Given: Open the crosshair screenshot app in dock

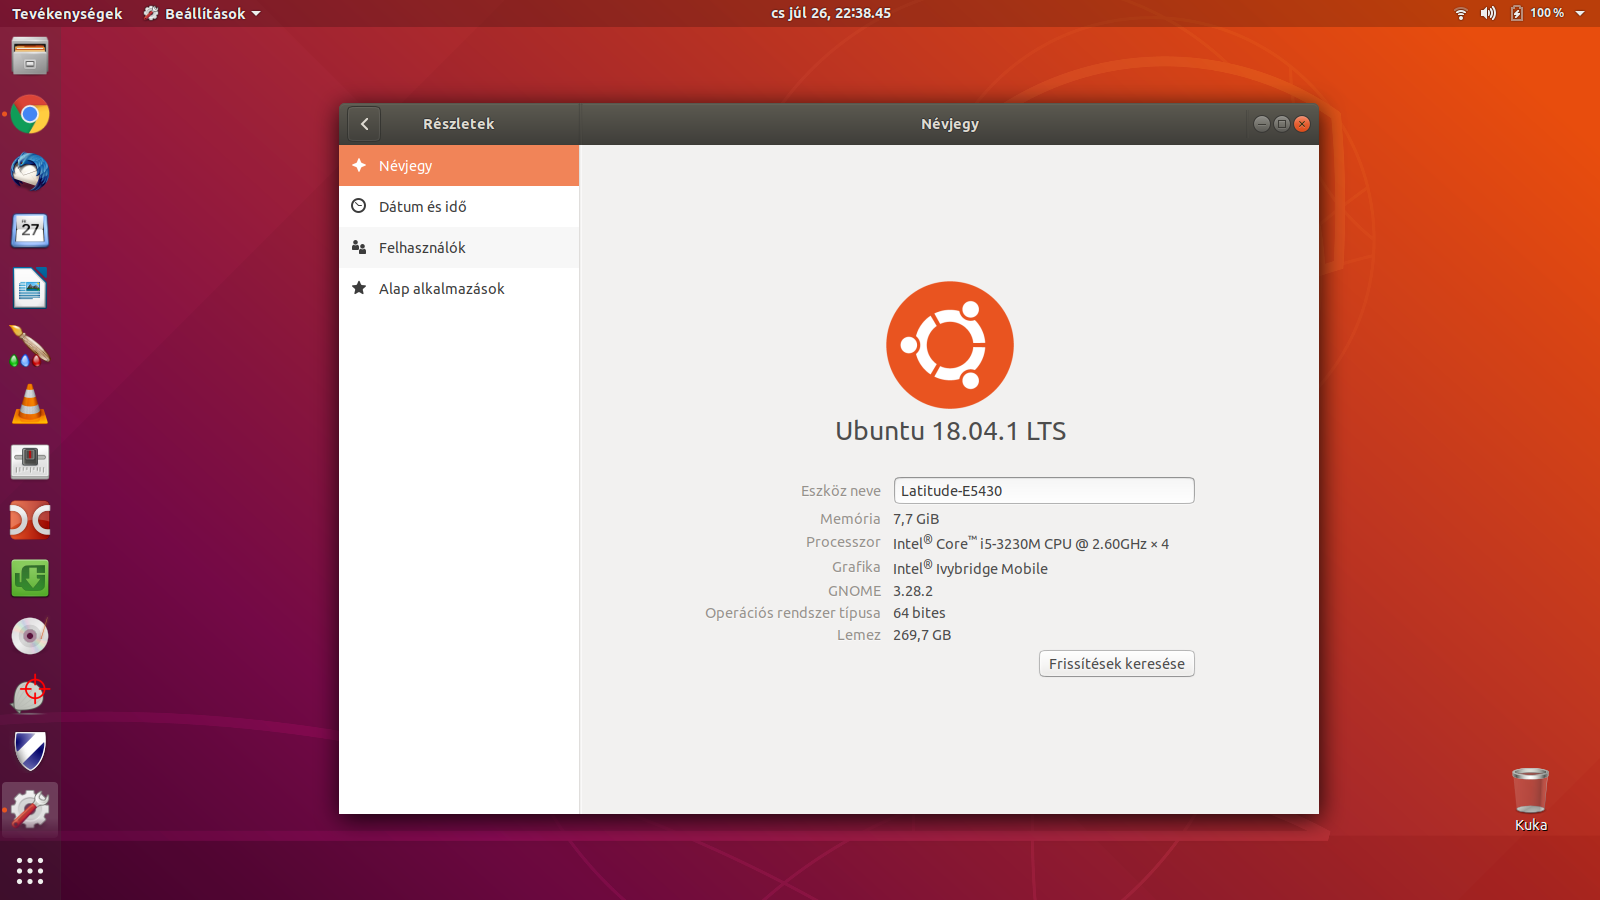Looking at the screenshot, I should 30,694.
